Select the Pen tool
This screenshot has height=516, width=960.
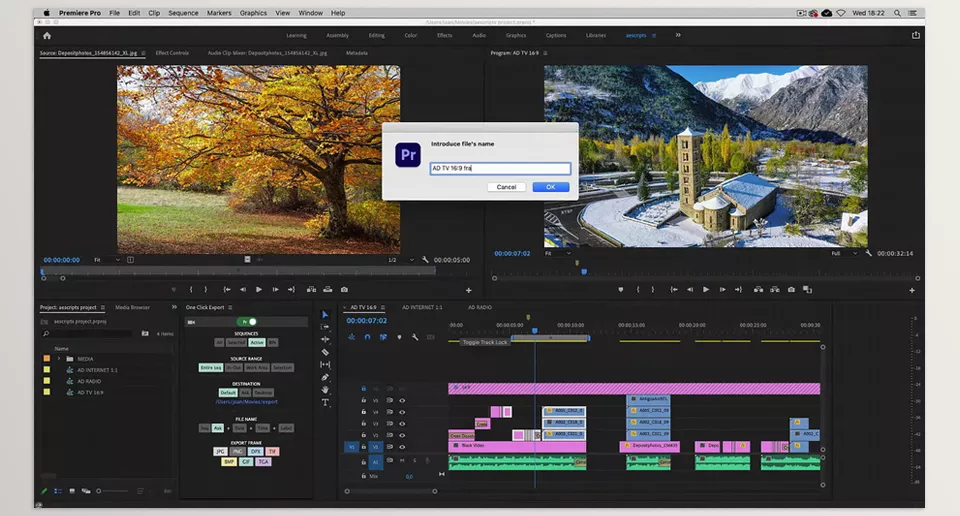[x=325, y=377]
